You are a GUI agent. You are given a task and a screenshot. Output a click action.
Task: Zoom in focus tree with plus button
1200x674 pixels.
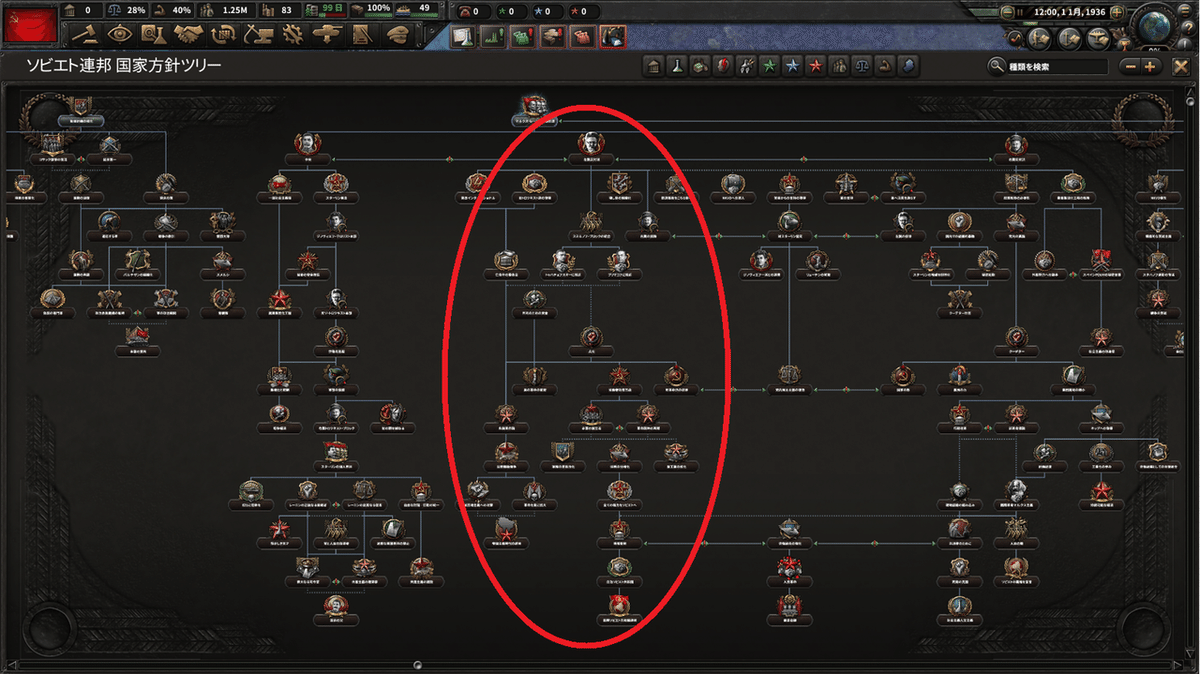click(x=1149, y=67)
